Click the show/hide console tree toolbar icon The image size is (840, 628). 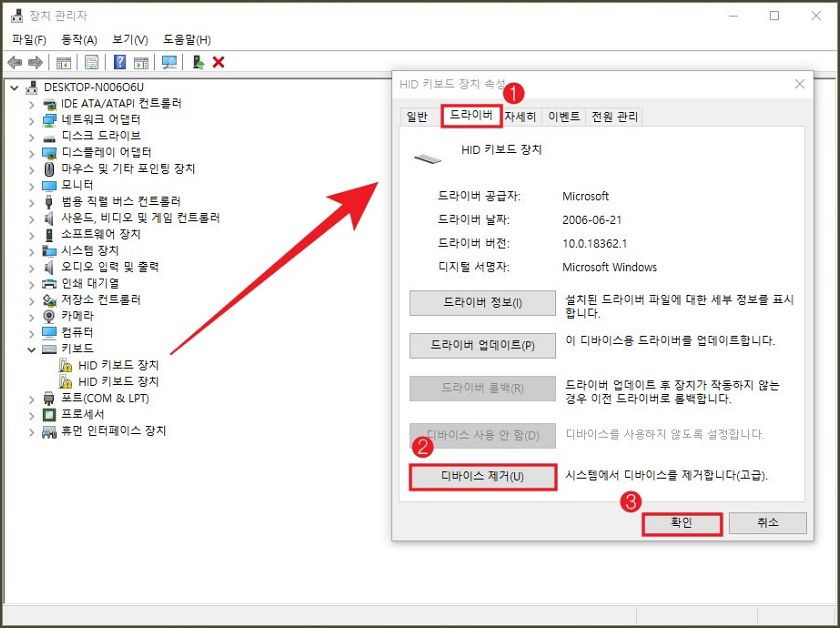64,63
